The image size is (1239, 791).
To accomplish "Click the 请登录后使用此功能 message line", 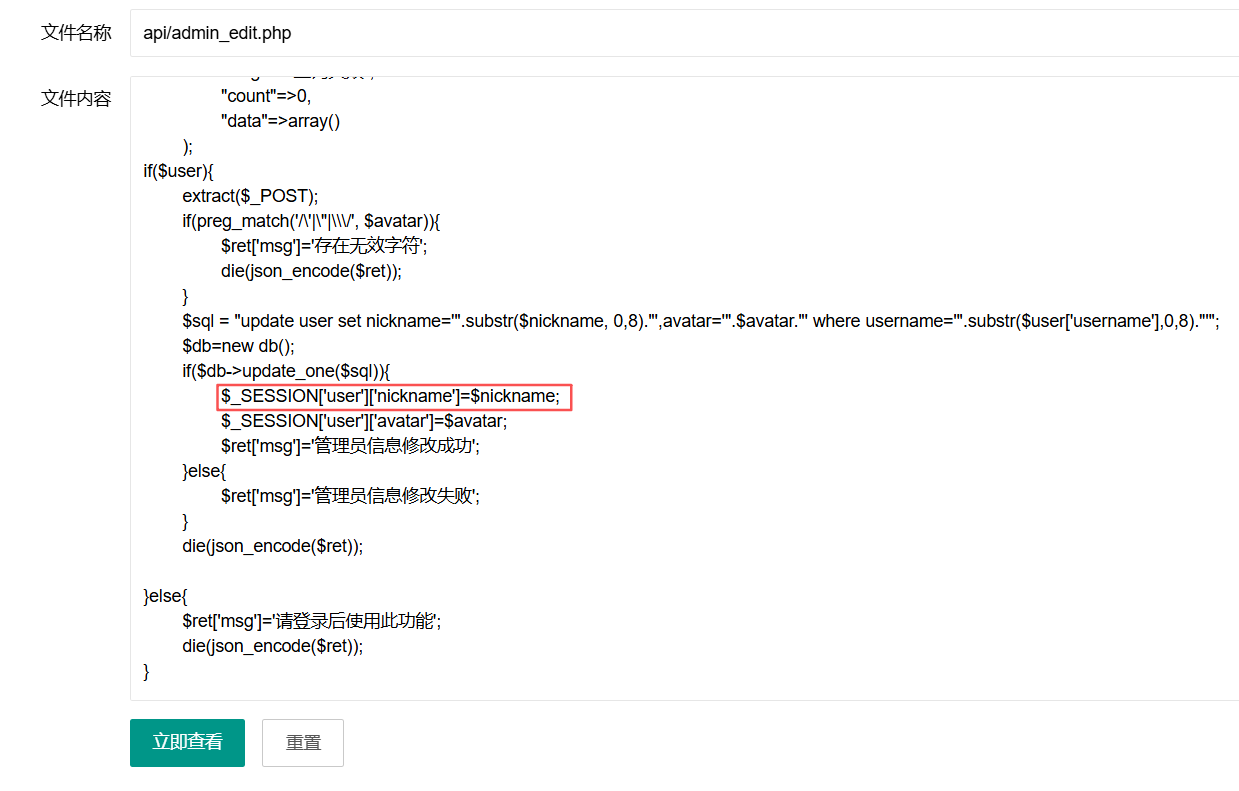I will coord(311,621).
